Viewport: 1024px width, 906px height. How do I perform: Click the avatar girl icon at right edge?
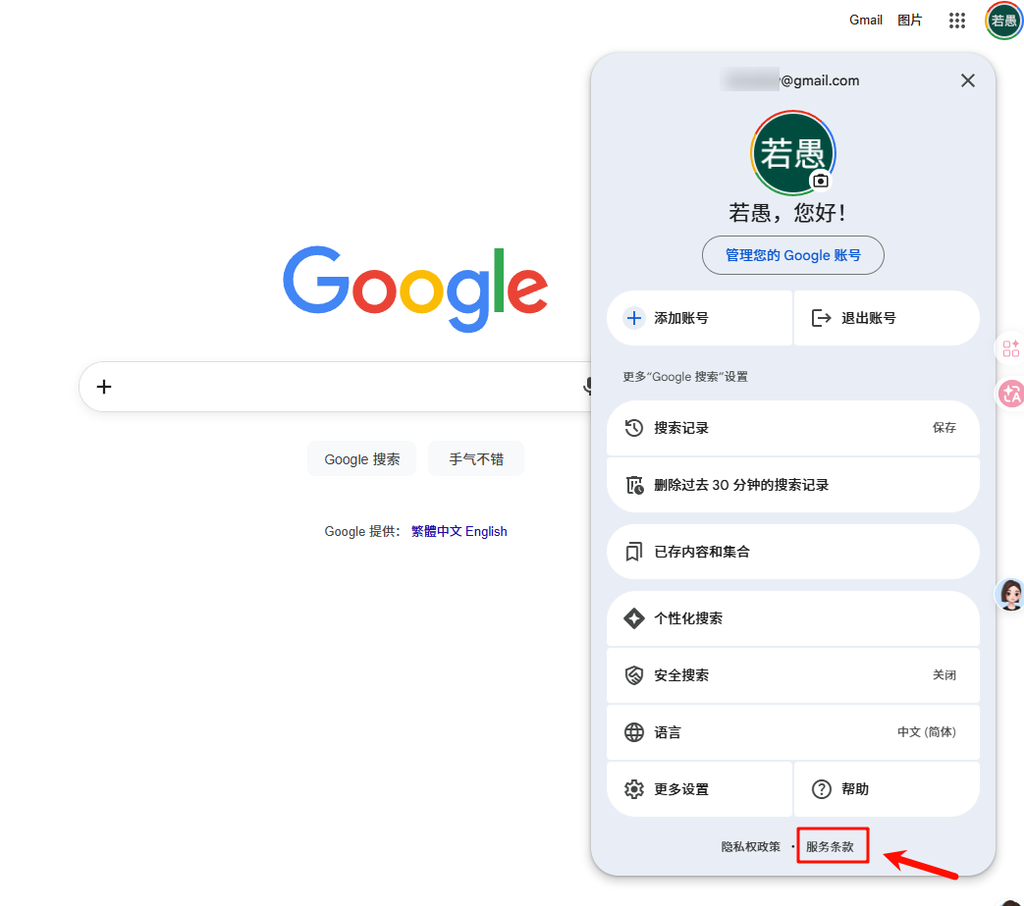1010,595
